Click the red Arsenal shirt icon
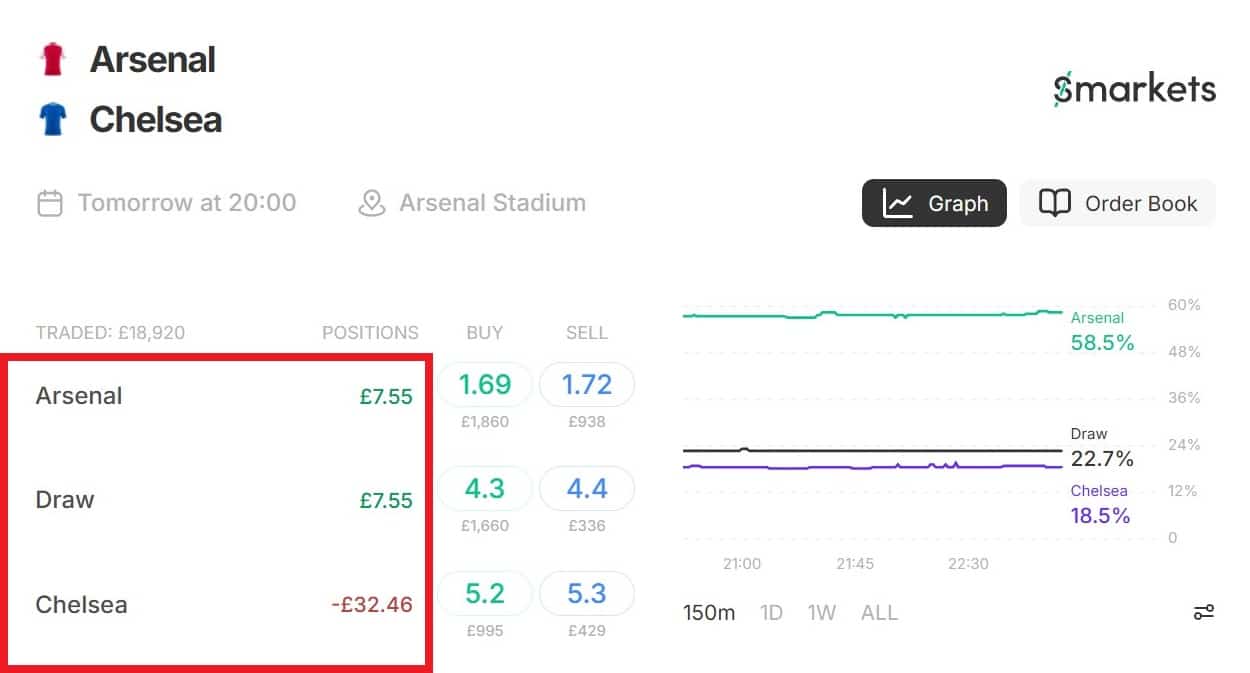 coord(53,60)
